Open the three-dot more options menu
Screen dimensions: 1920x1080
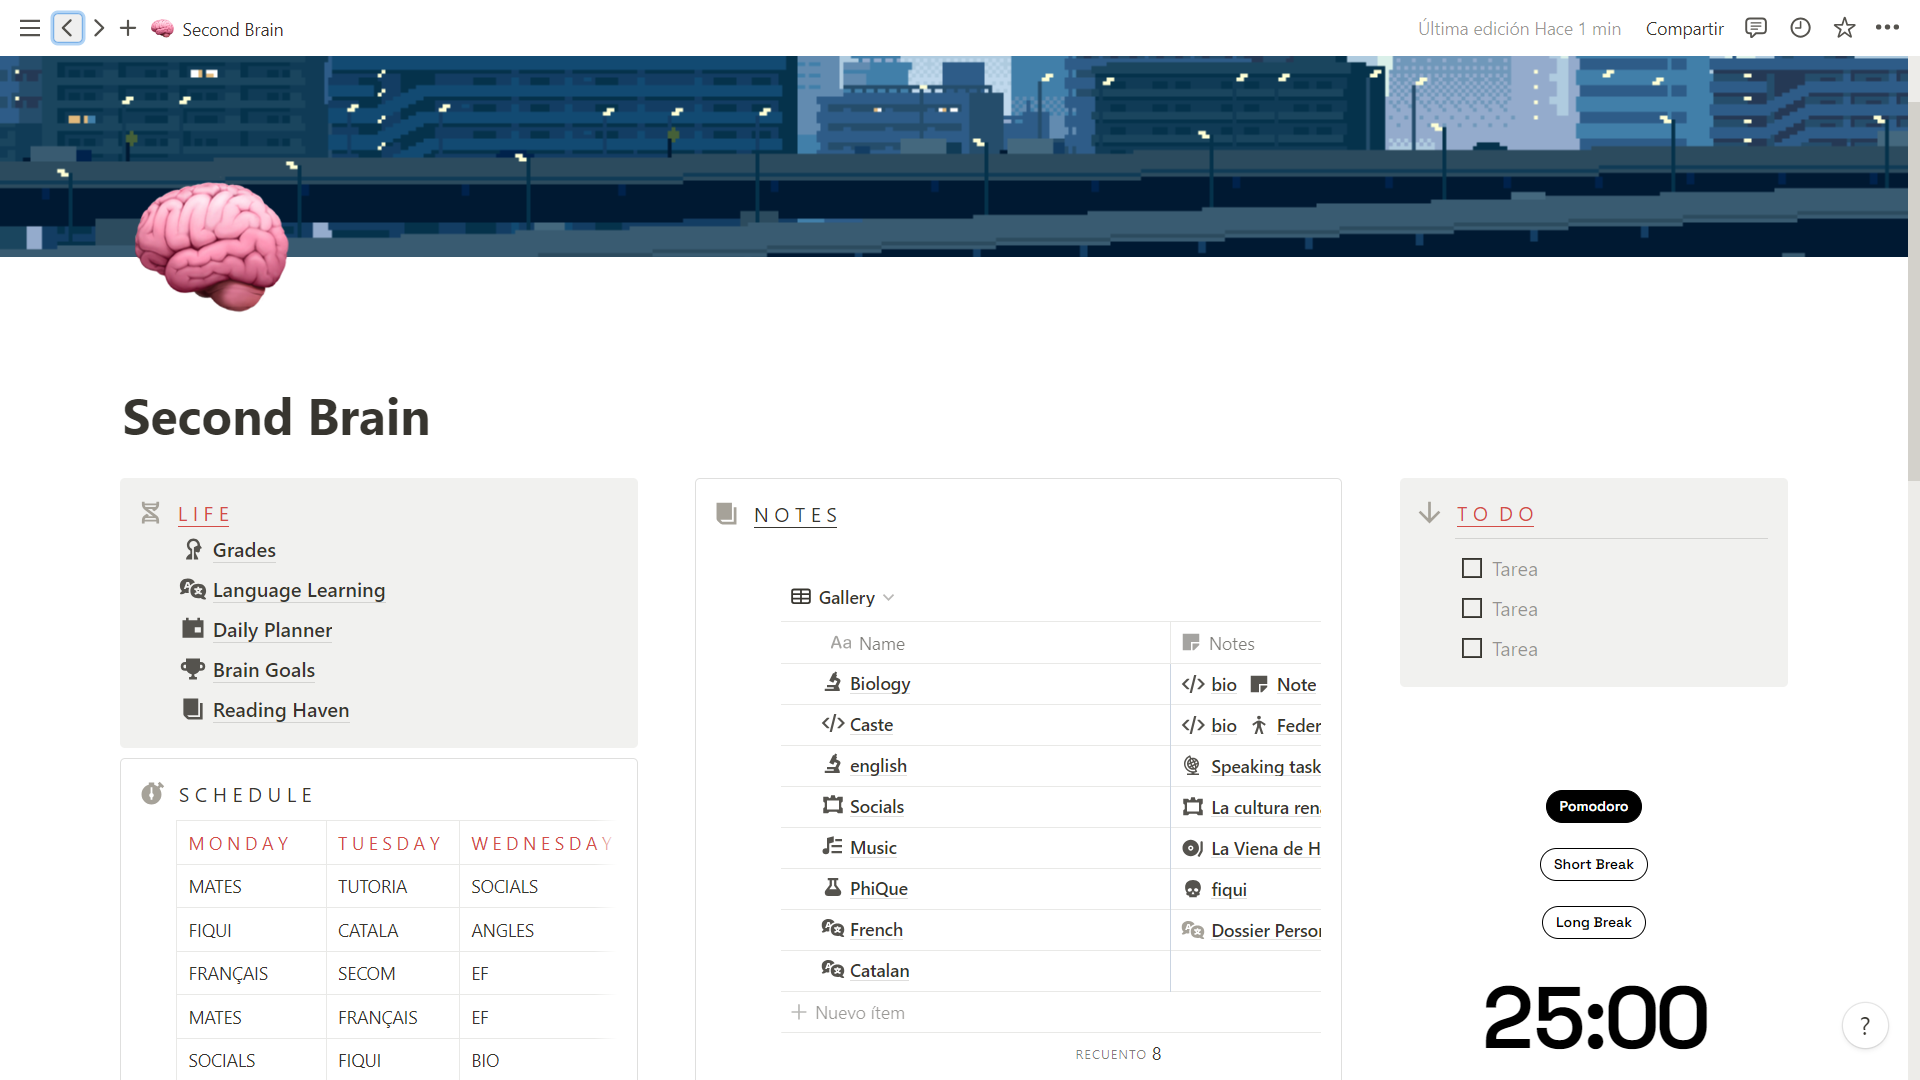click(x=1887, y=28)
